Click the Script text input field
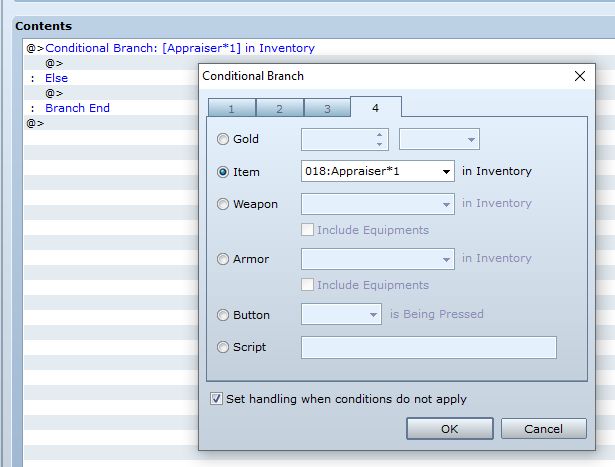Image resolution: width=615 pixels, height=467 pixels. click(428, 348)
